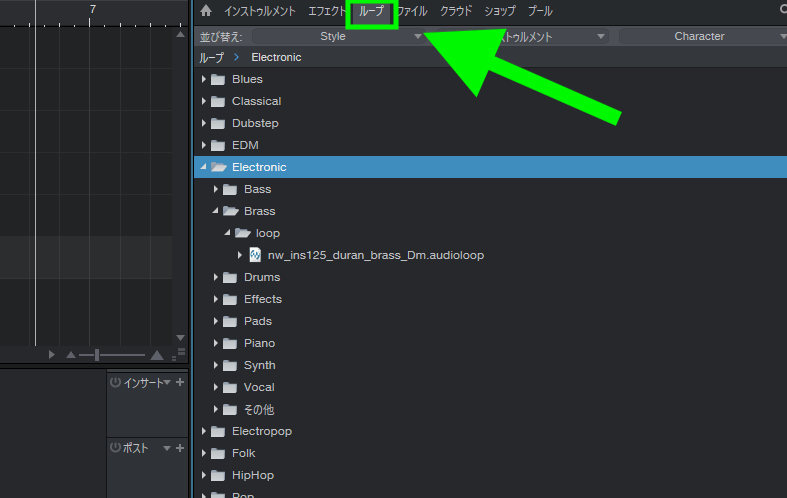Open the ファイル tab
Image resolution: width=787 pixels, height=498 pixels.
pyautogui.click(x=412, y=11)
